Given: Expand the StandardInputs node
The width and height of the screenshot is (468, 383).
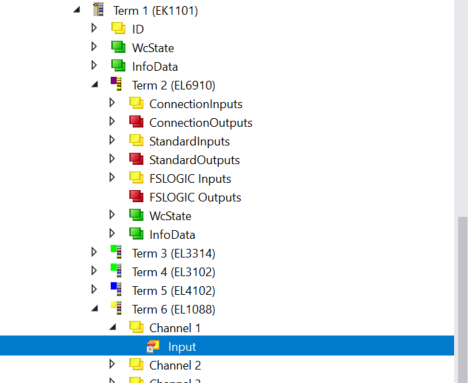Looking at the screenshot, I should pos(112,140).
